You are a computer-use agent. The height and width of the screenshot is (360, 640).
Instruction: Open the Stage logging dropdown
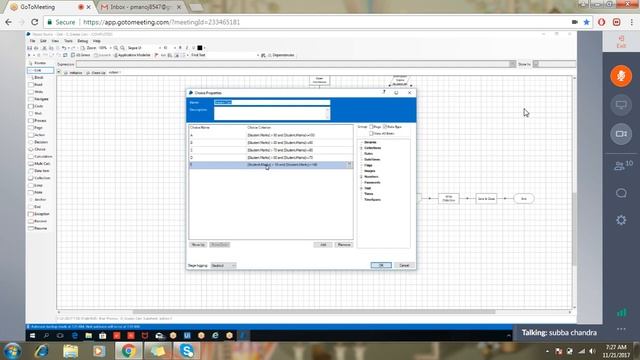(x=223, y=266)
